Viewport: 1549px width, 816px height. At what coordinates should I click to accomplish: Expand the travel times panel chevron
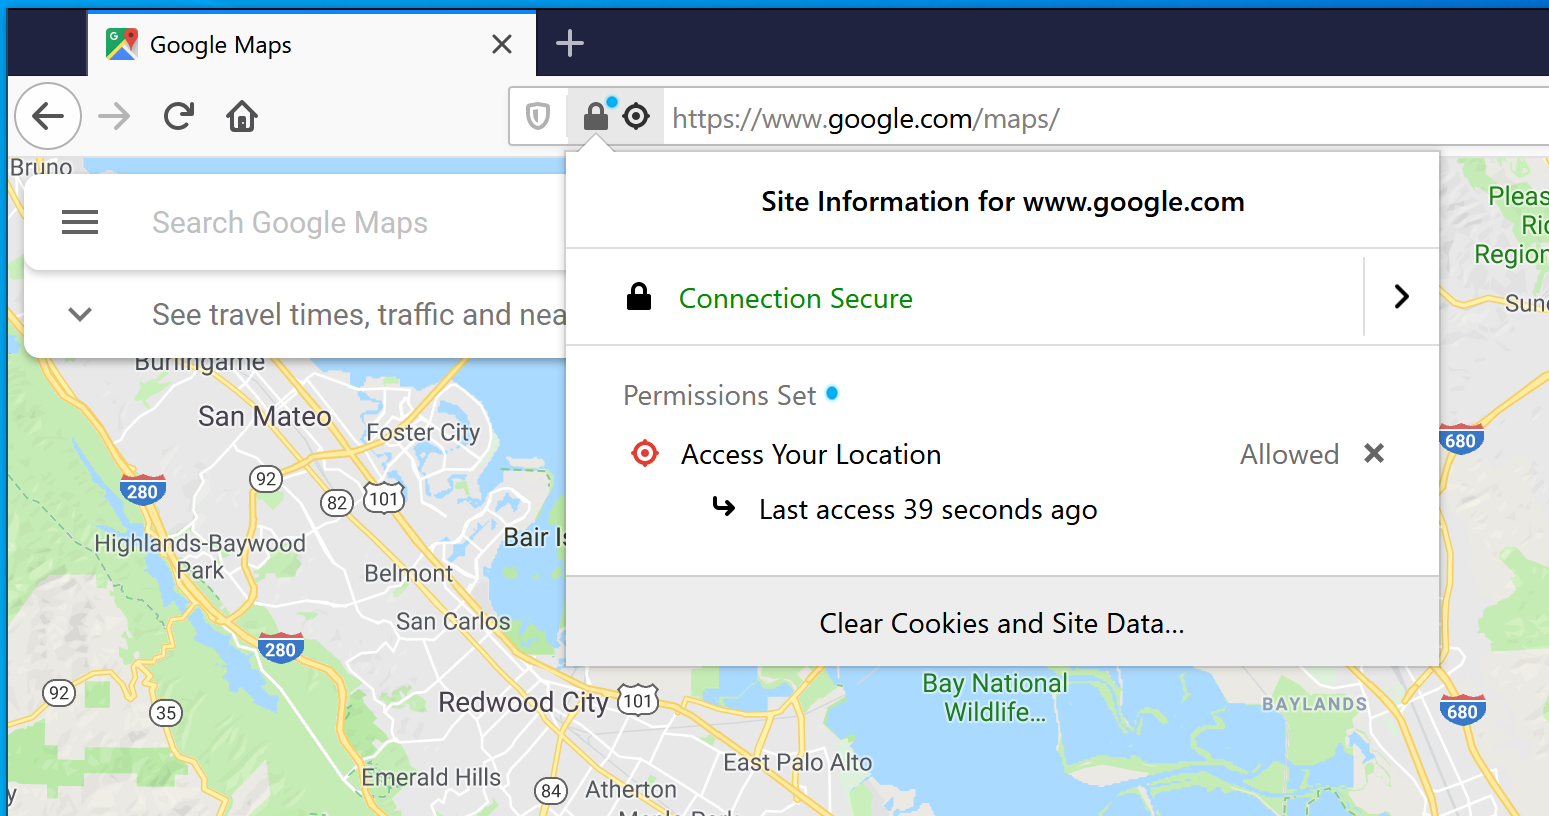click(80, 314)
